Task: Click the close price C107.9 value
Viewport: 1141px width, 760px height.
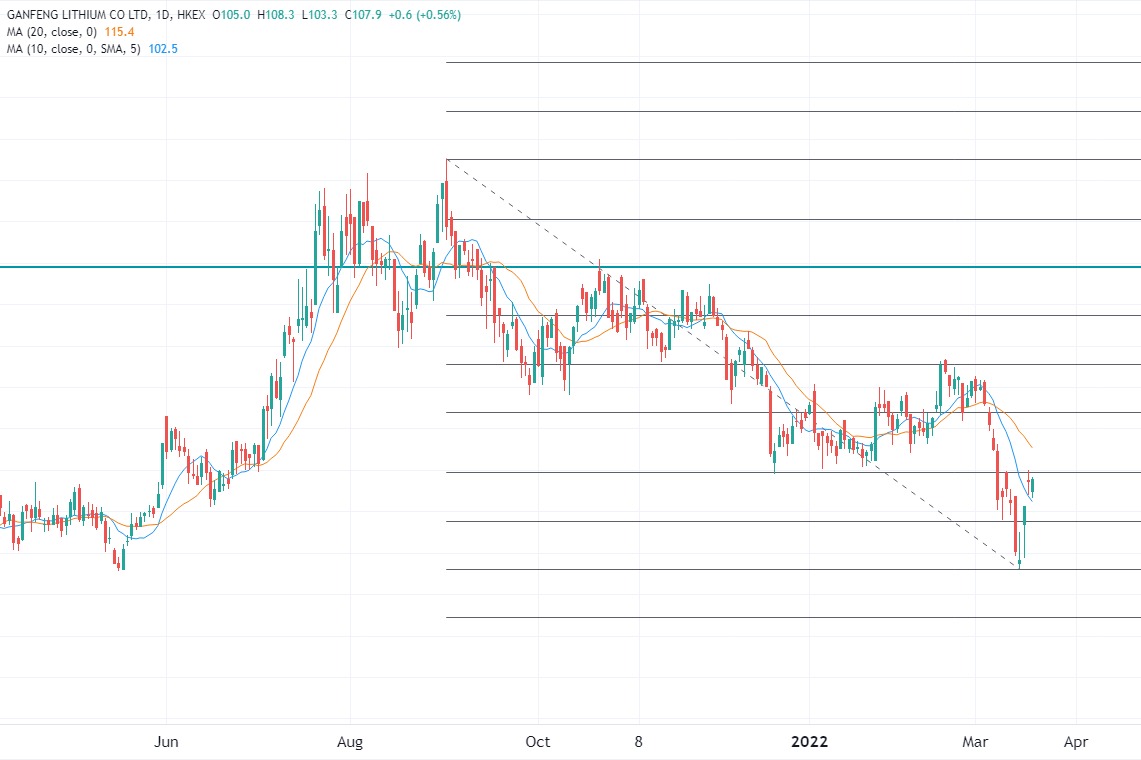Action: pyautogui.click(x=364, y=16)
